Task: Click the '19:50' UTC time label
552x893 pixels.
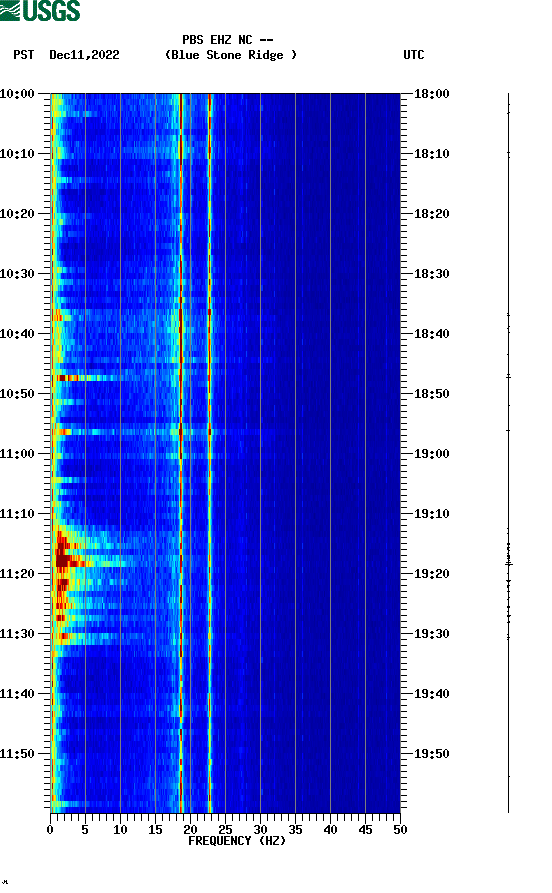Action: 432,754
